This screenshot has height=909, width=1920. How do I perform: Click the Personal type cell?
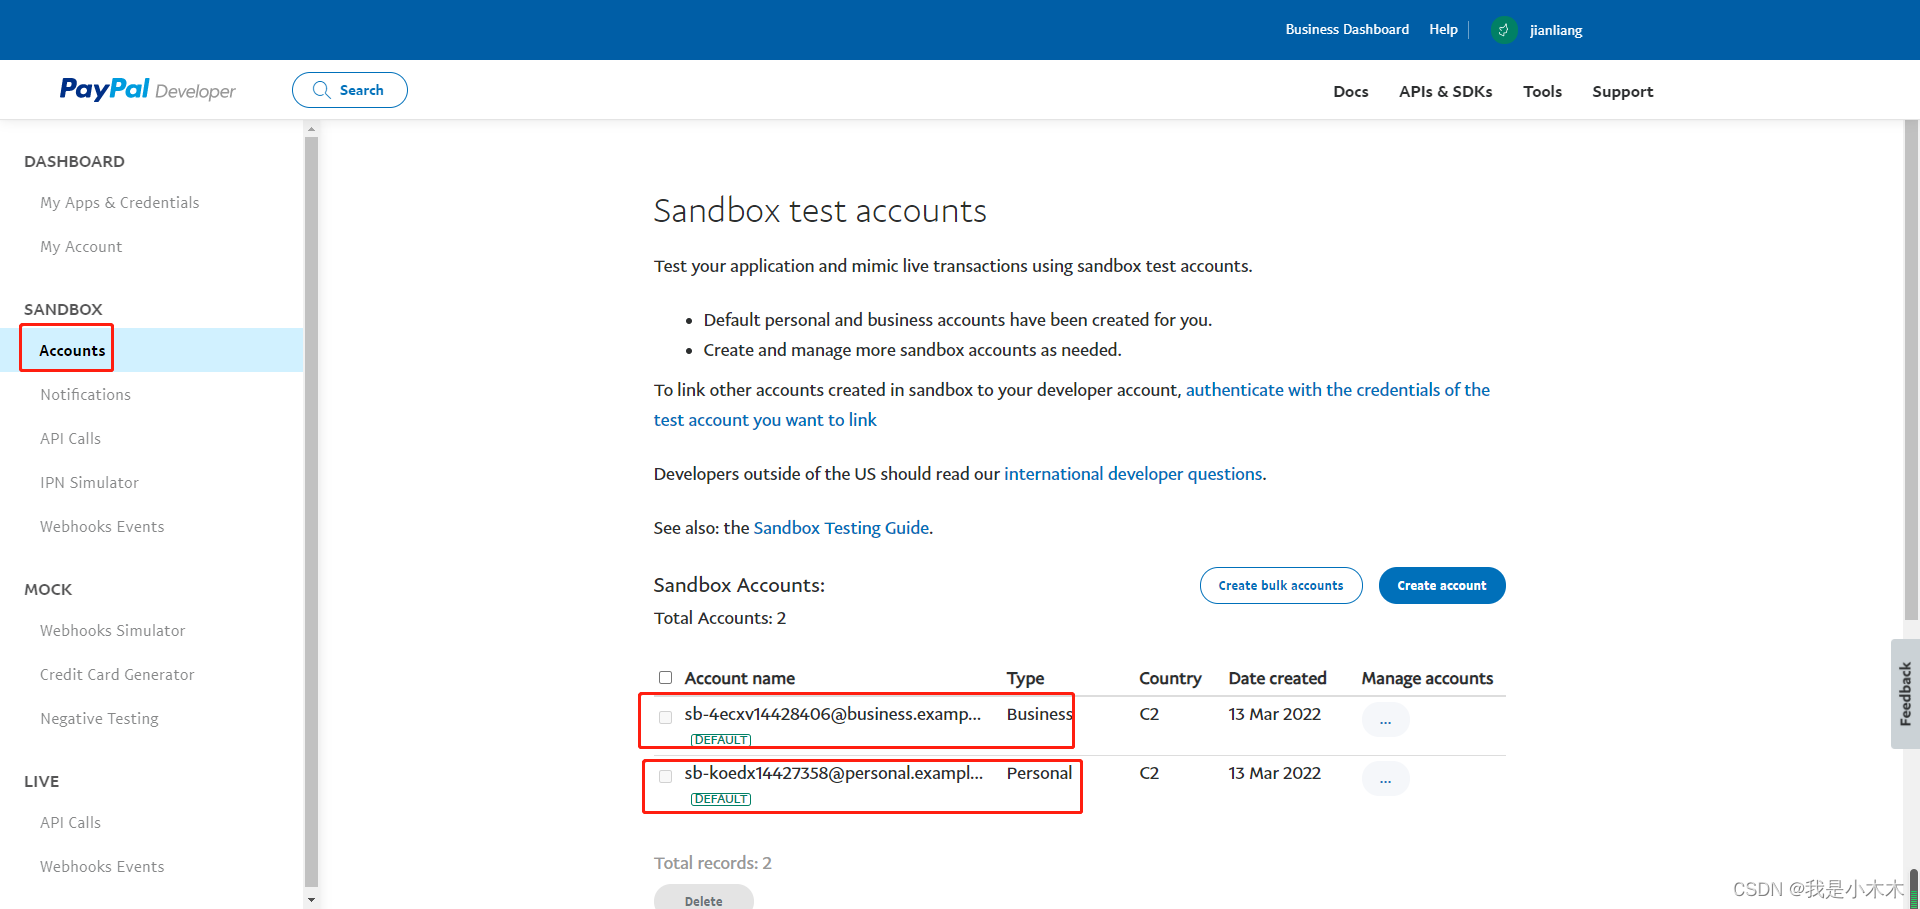click(x=1039, y=773)
